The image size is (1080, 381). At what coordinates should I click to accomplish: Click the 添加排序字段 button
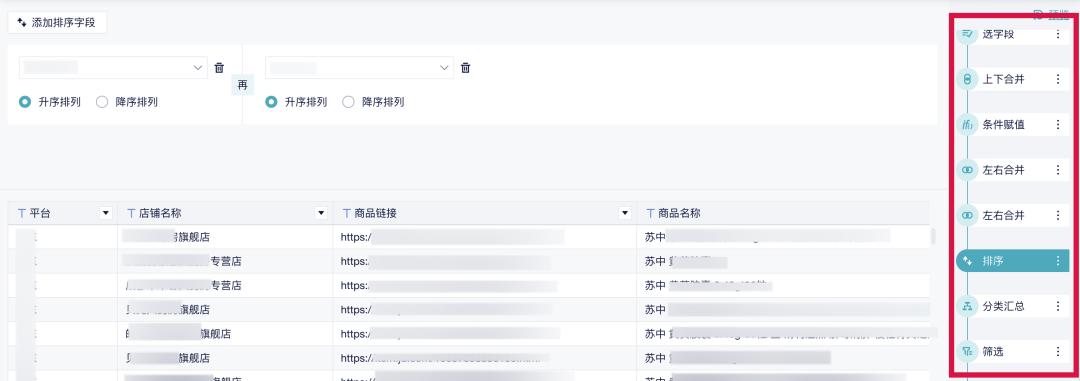(57, 22)
